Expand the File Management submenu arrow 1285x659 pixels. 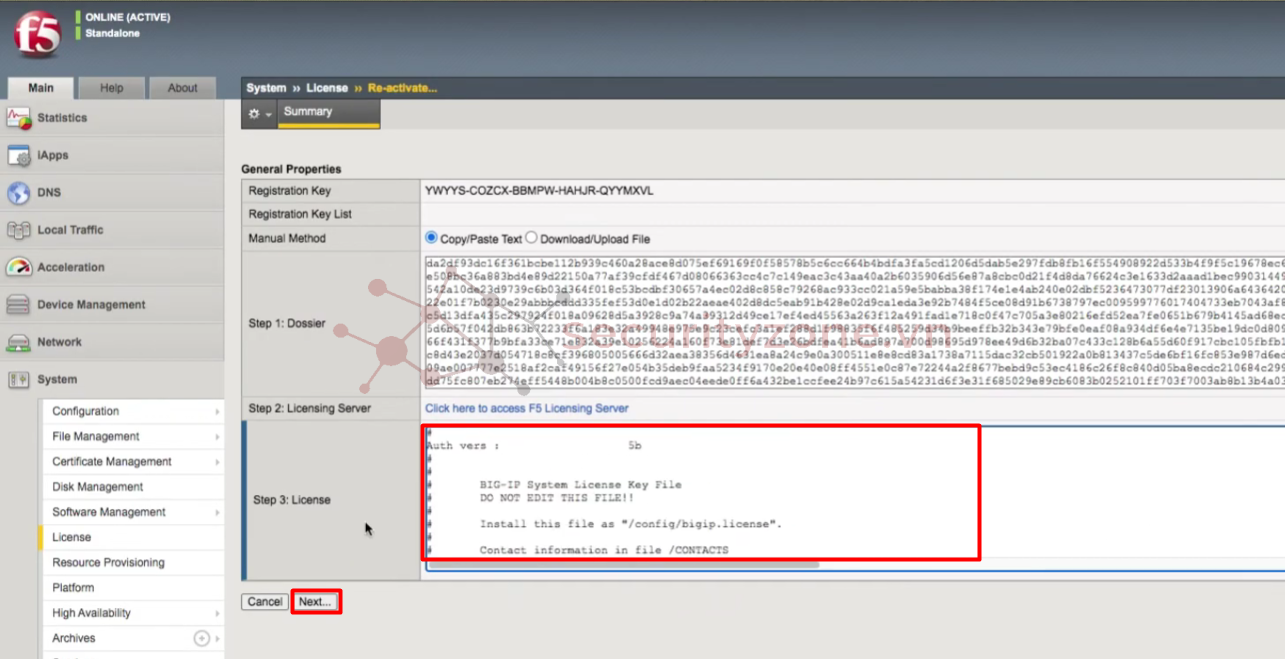217,437
